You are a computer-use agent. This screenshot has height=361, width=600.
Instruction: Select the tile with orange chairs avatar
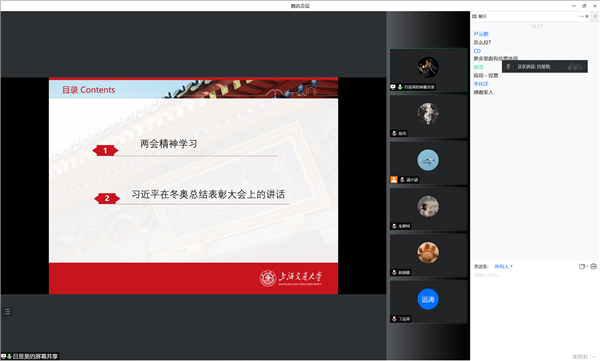point(429,255)
